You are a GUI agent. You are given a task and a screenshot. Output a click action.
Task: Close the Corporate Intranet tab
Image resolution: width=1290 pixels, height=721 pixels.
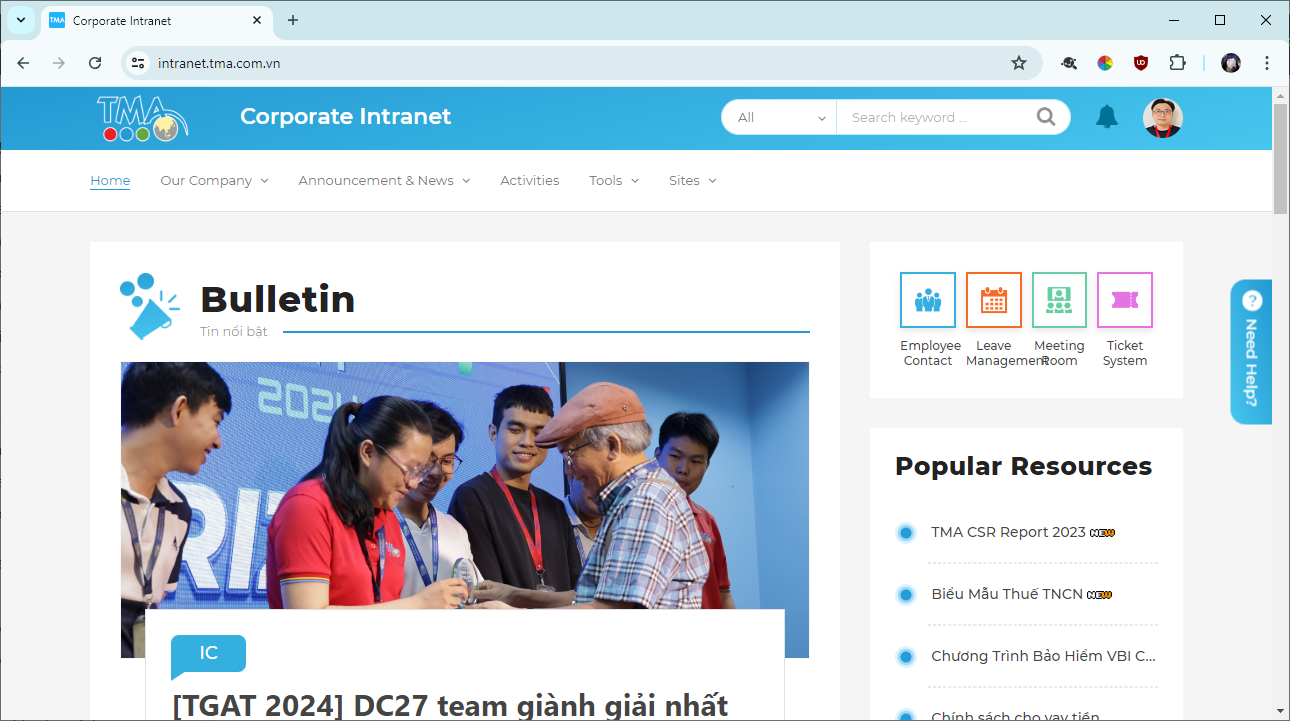click(x=257, y=20)
